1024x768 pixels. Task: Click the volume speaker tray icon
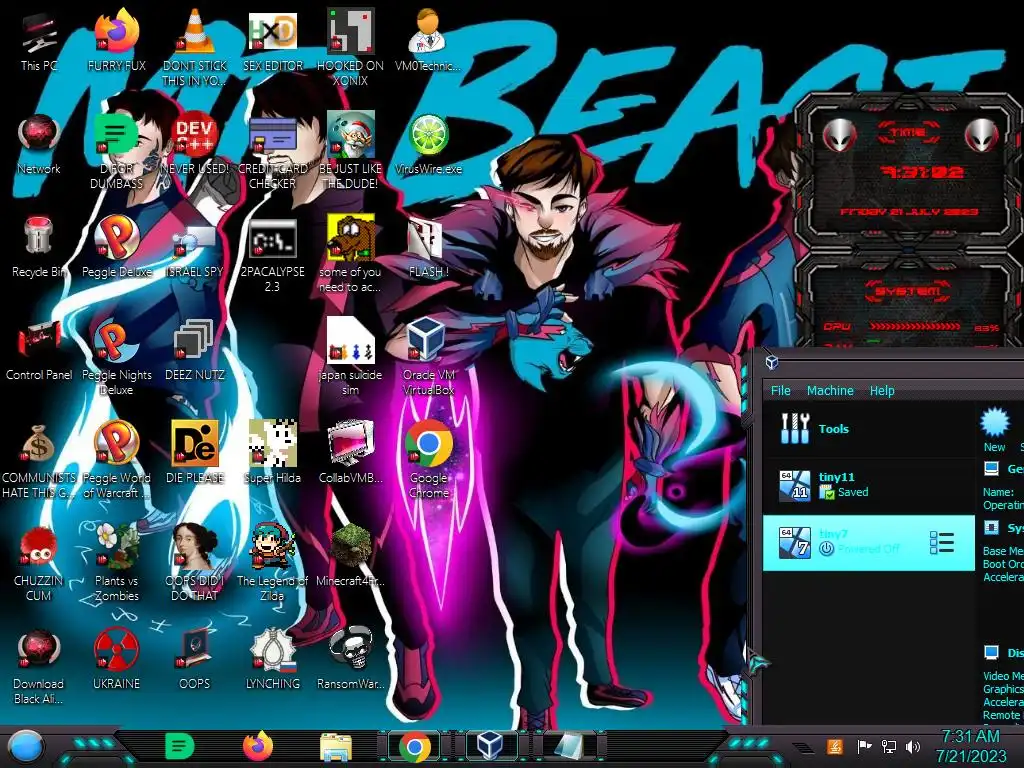coord(913,746)
